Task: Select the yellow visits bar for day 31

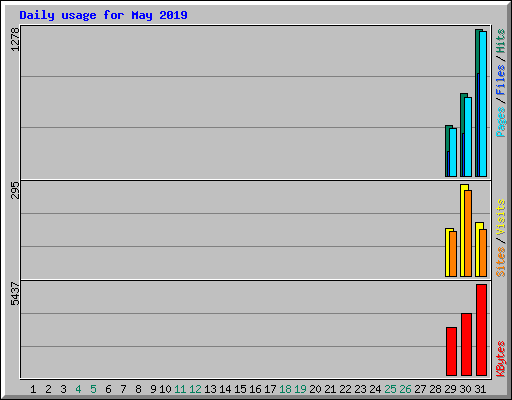Action: [477, 249]
